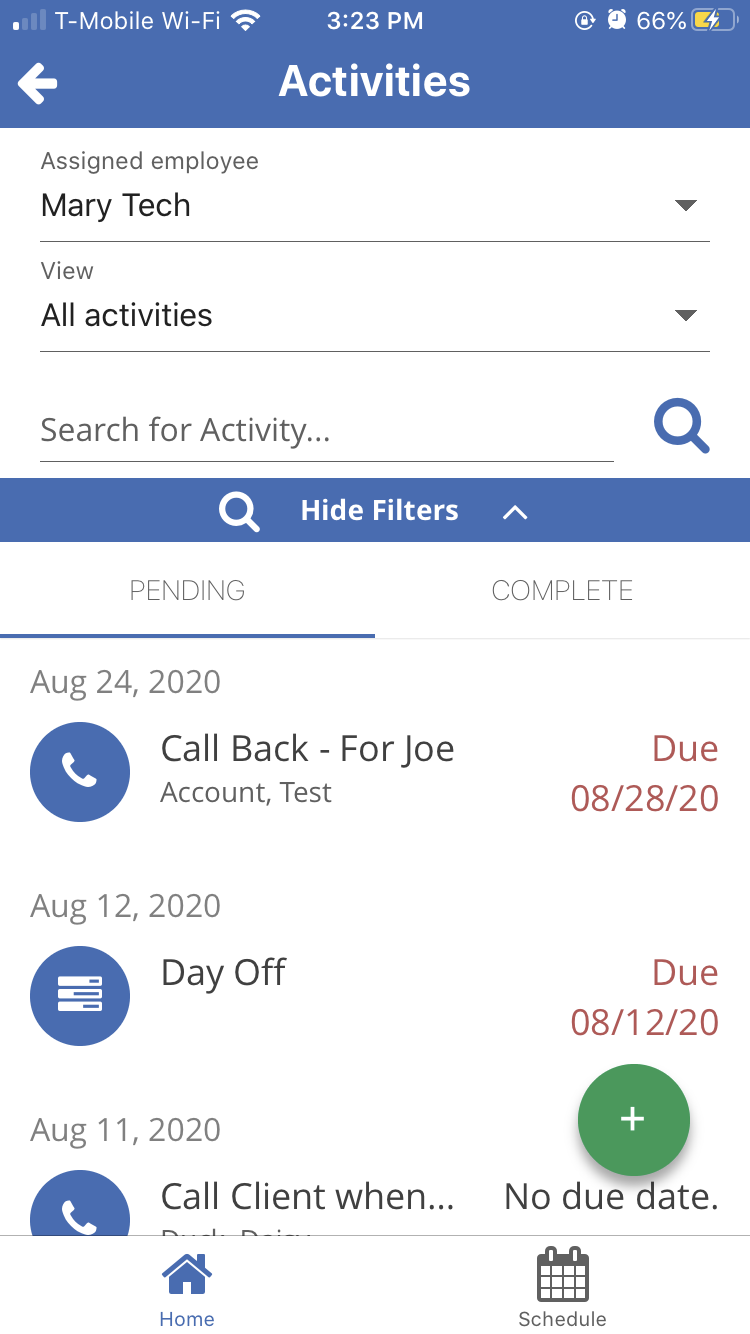Tap the blue search magnifier icon
Screen dimensions: 750x1334
tap(681, 428)
